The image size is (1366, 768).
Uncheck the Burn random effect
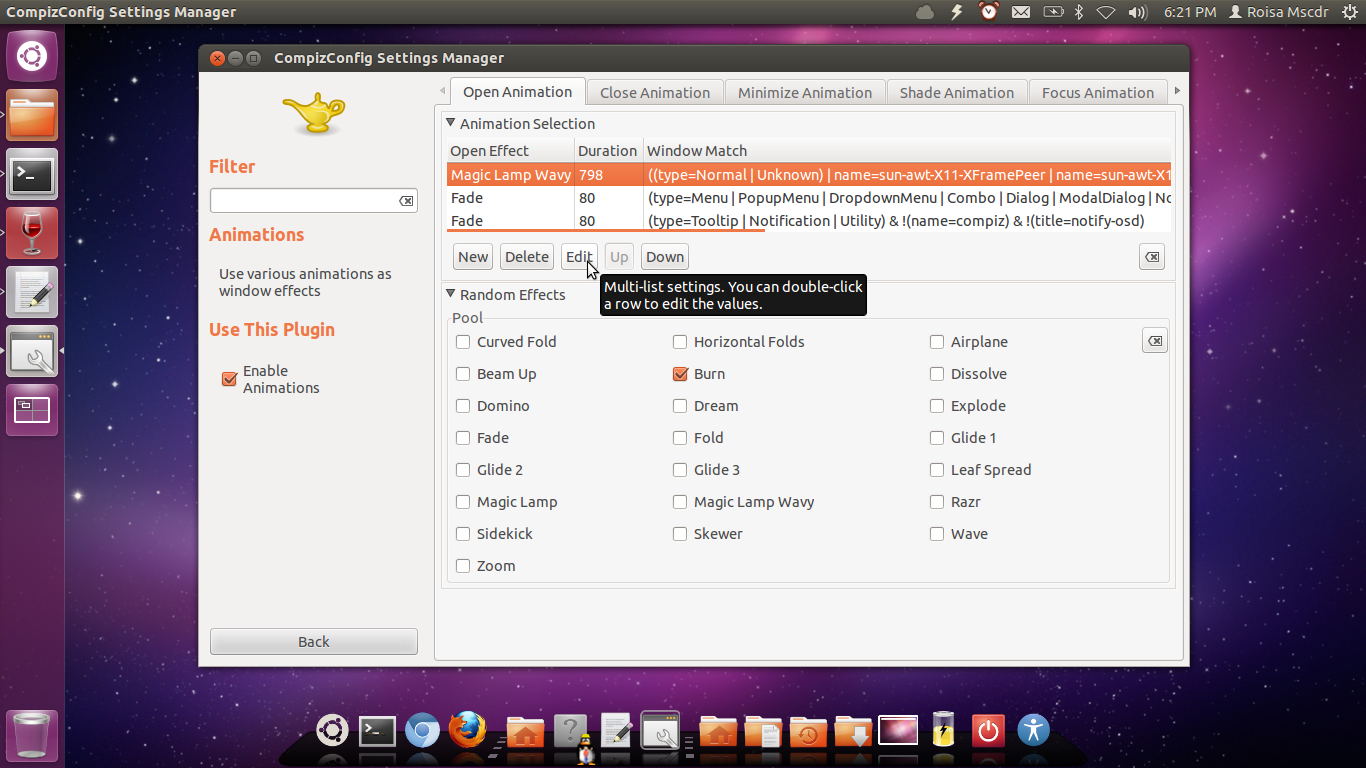pyautogui.click(x=680, y=374)
